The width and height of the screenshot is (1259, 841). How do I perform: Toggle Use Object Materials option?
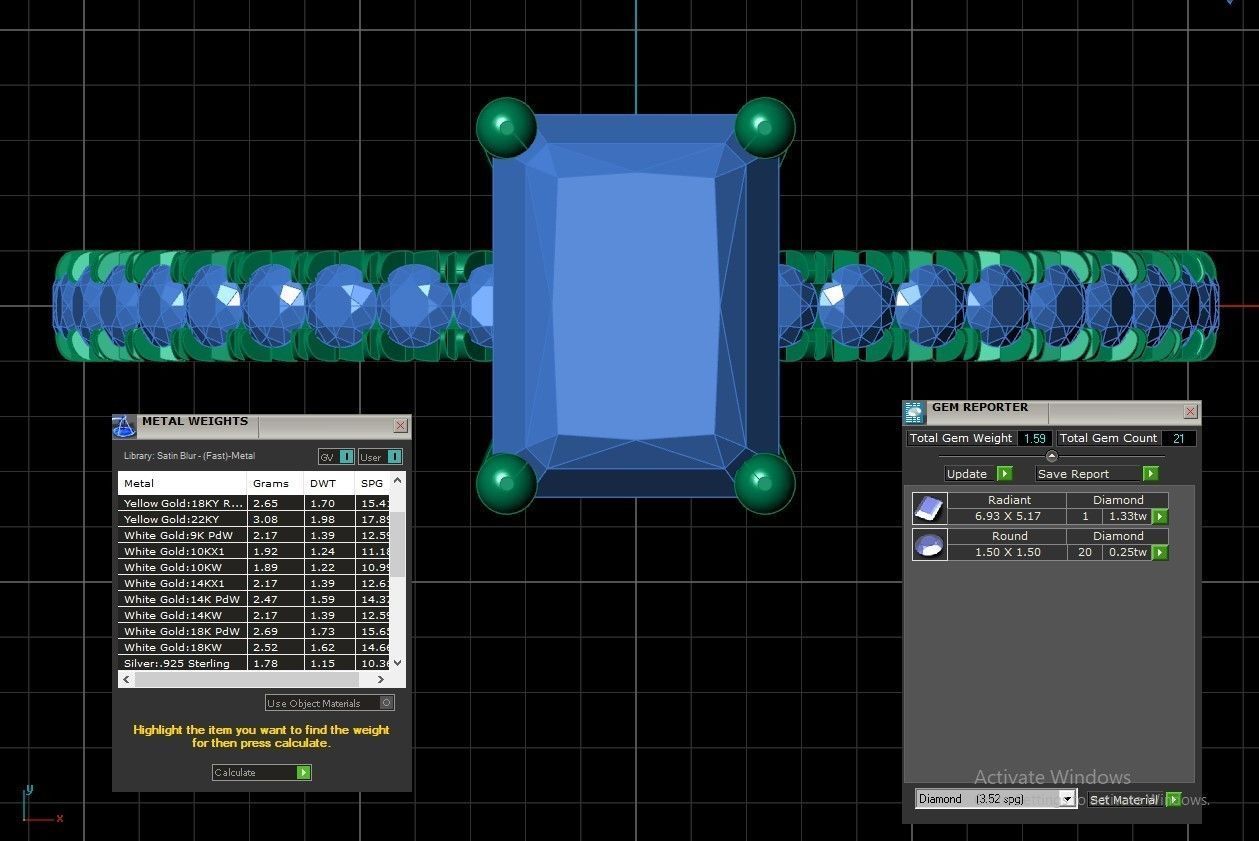(x=329, y=703)
